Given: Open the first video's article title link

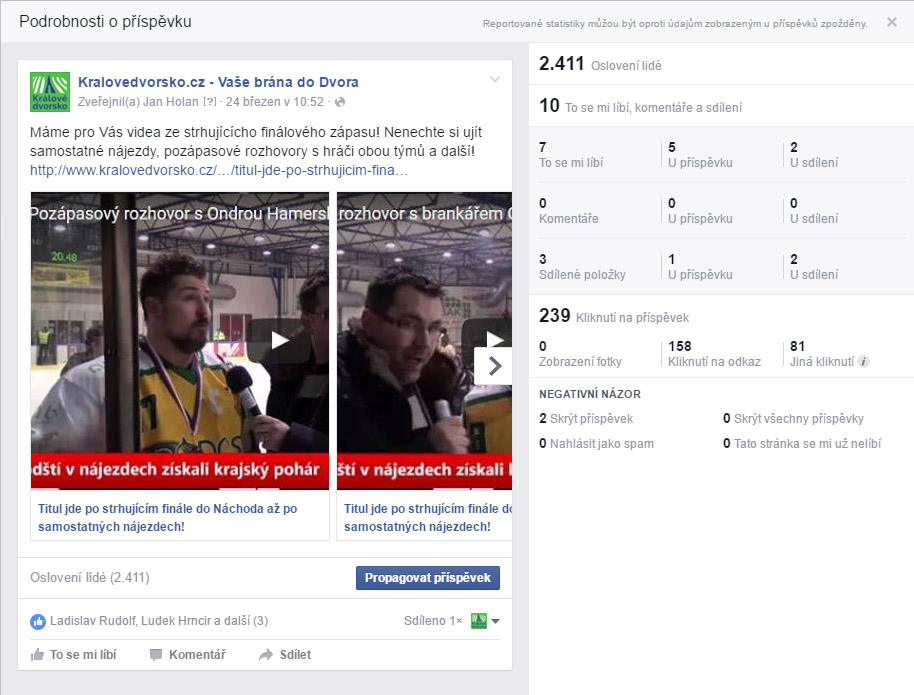Looking at the screenshot, I should 168,517.
